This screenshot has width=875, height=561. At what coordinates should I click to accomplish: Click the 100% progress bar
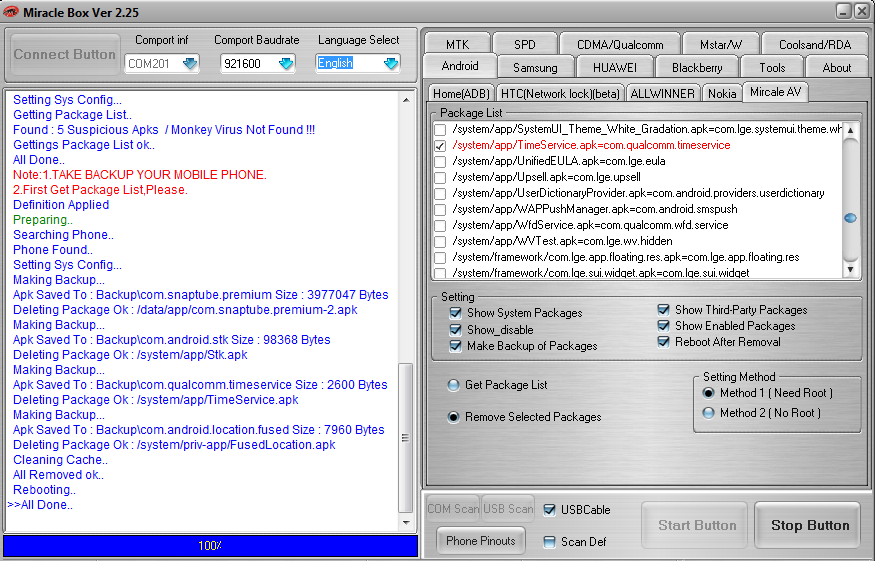[x=210, y=545]
